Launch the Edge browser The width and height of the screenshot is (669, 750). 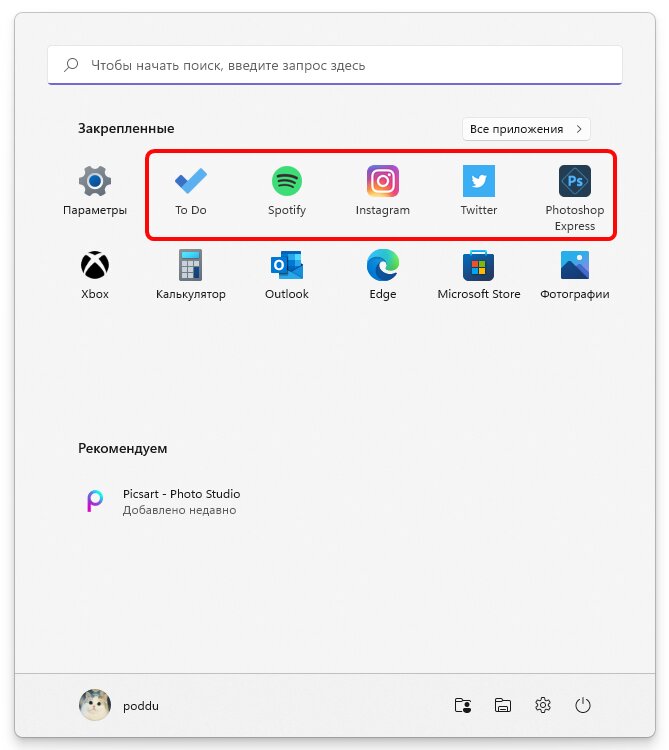(383, 275)
